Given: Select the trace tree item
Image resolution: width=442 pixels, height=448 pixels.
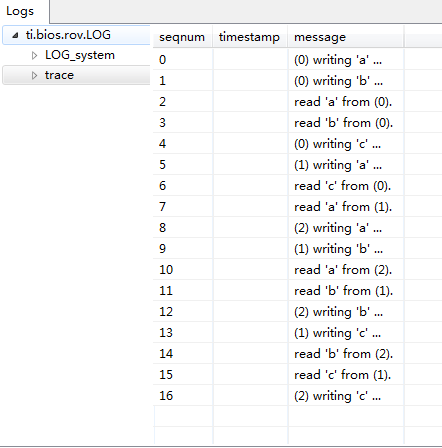Looking at the screenshot, I should pos(59,75).
